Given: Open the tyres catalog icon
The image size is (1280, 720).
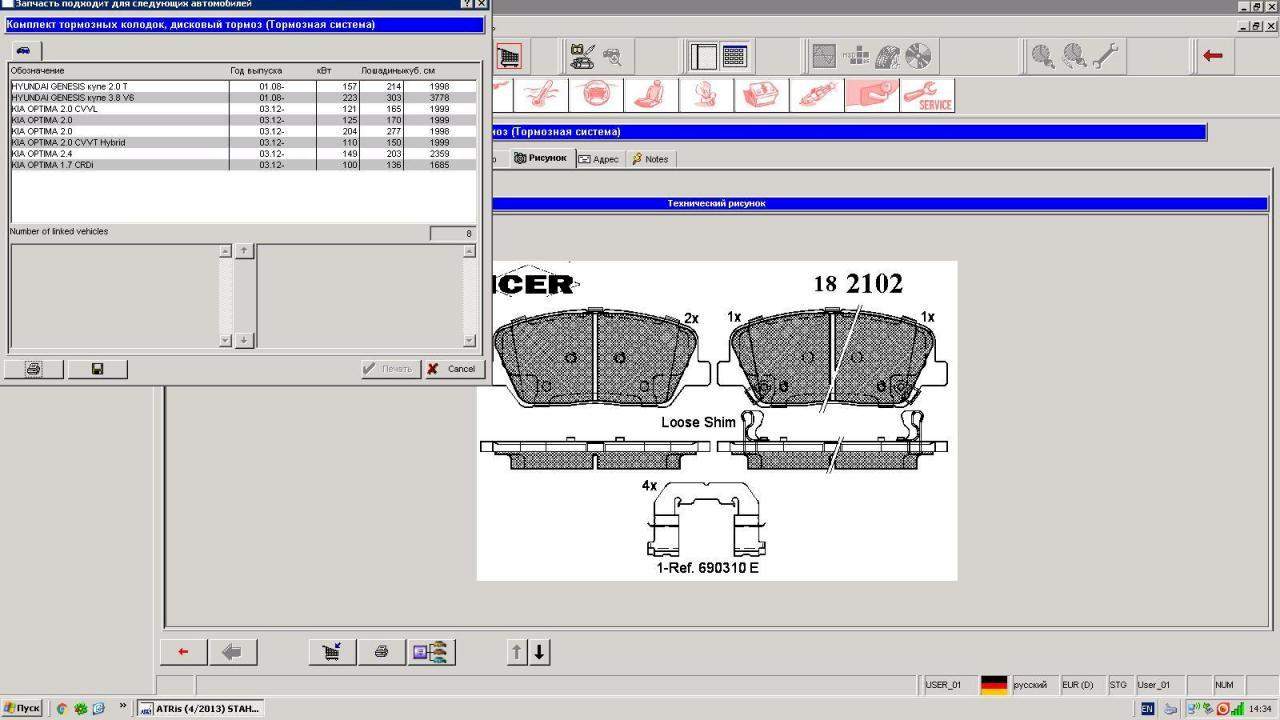Looking at the screenshot, I should [x=887, y=56].
